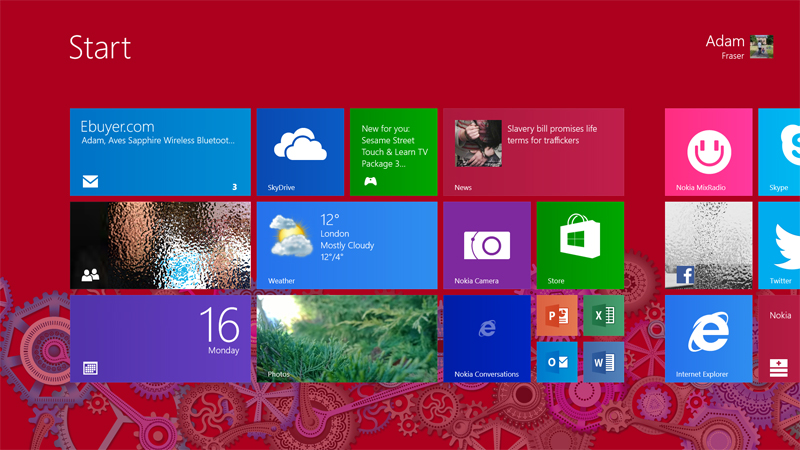This screenshot has height=450, width=800.
Task: Open the People tile with glass photo
Action: tap(160, 245)
